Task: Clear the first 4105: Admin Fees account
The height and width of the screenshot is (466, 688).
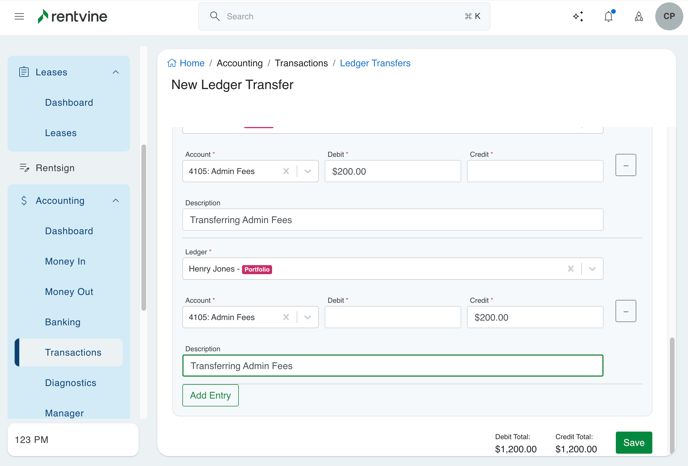Action: [286, 172]
